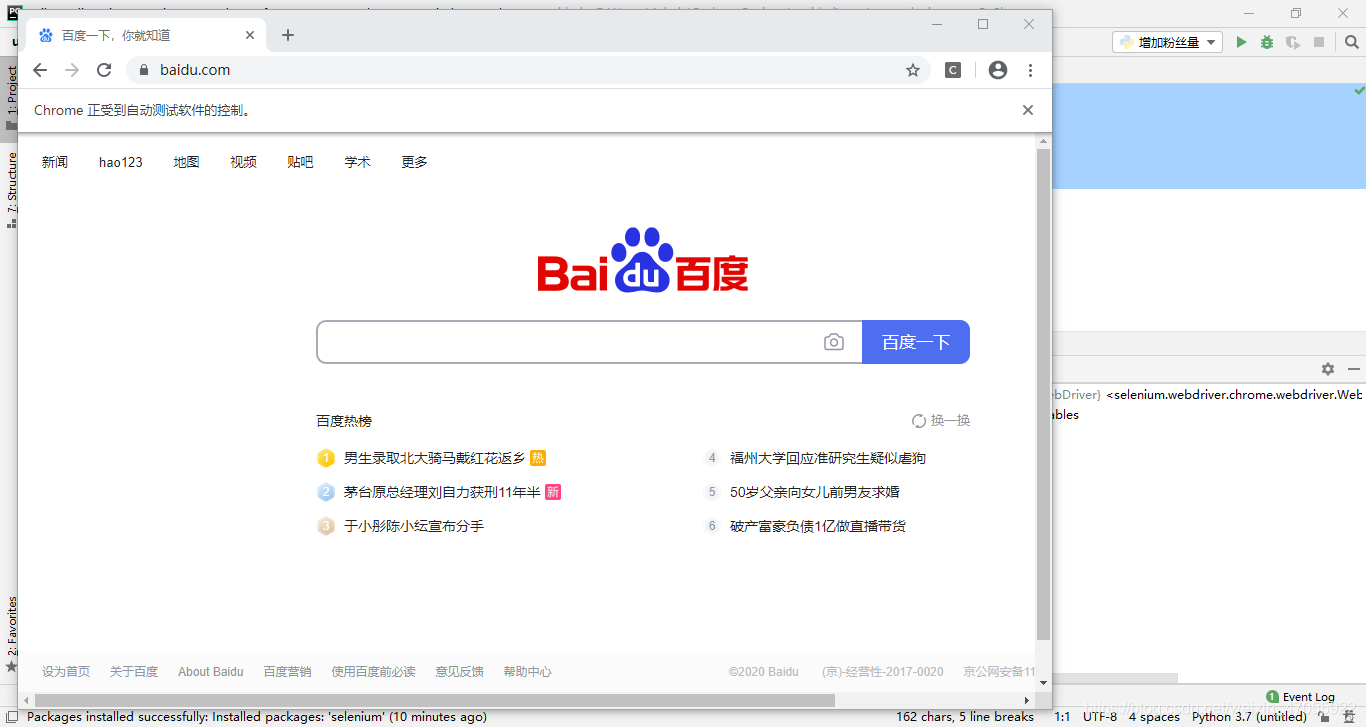
Task: Click UTF-8 encoding selector in status bar
Action: tap(1100, 716)
